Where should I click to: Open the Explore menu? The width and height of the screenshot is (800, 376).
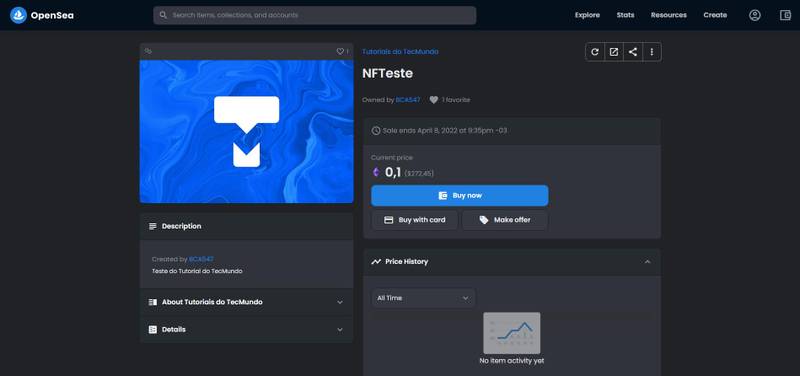coord(587,15)
